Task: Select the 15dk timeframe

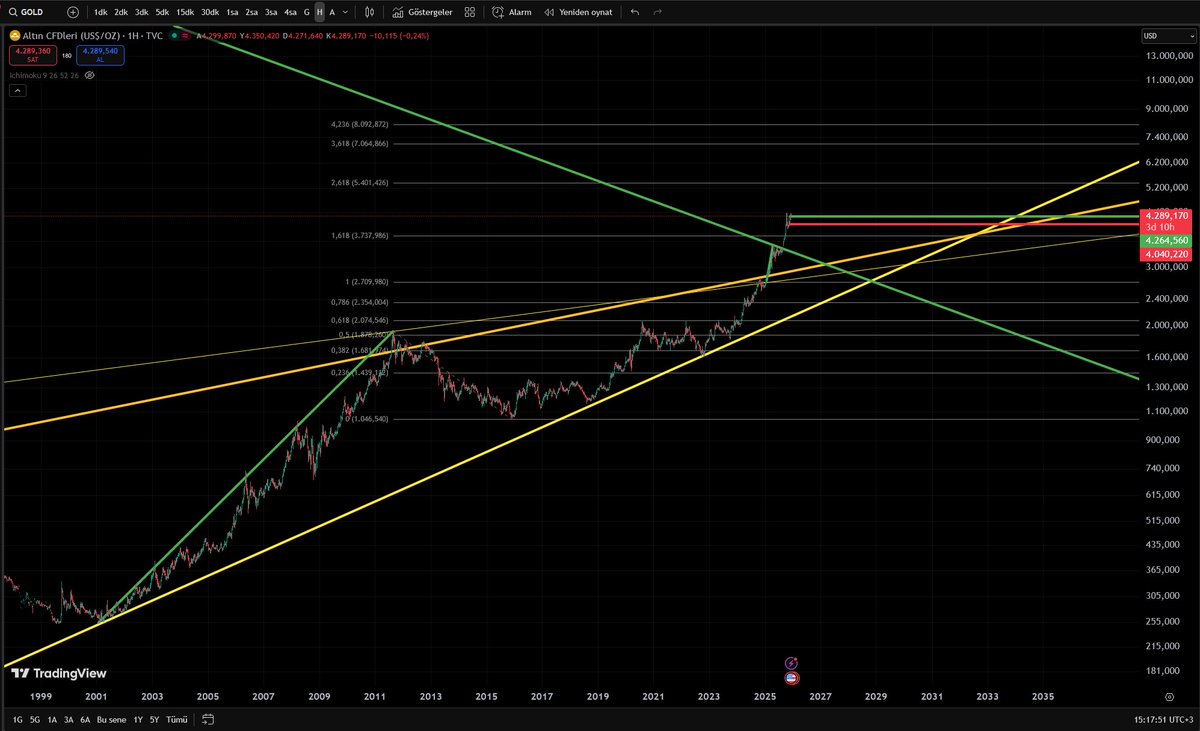Action: click(x=185, y=13)
